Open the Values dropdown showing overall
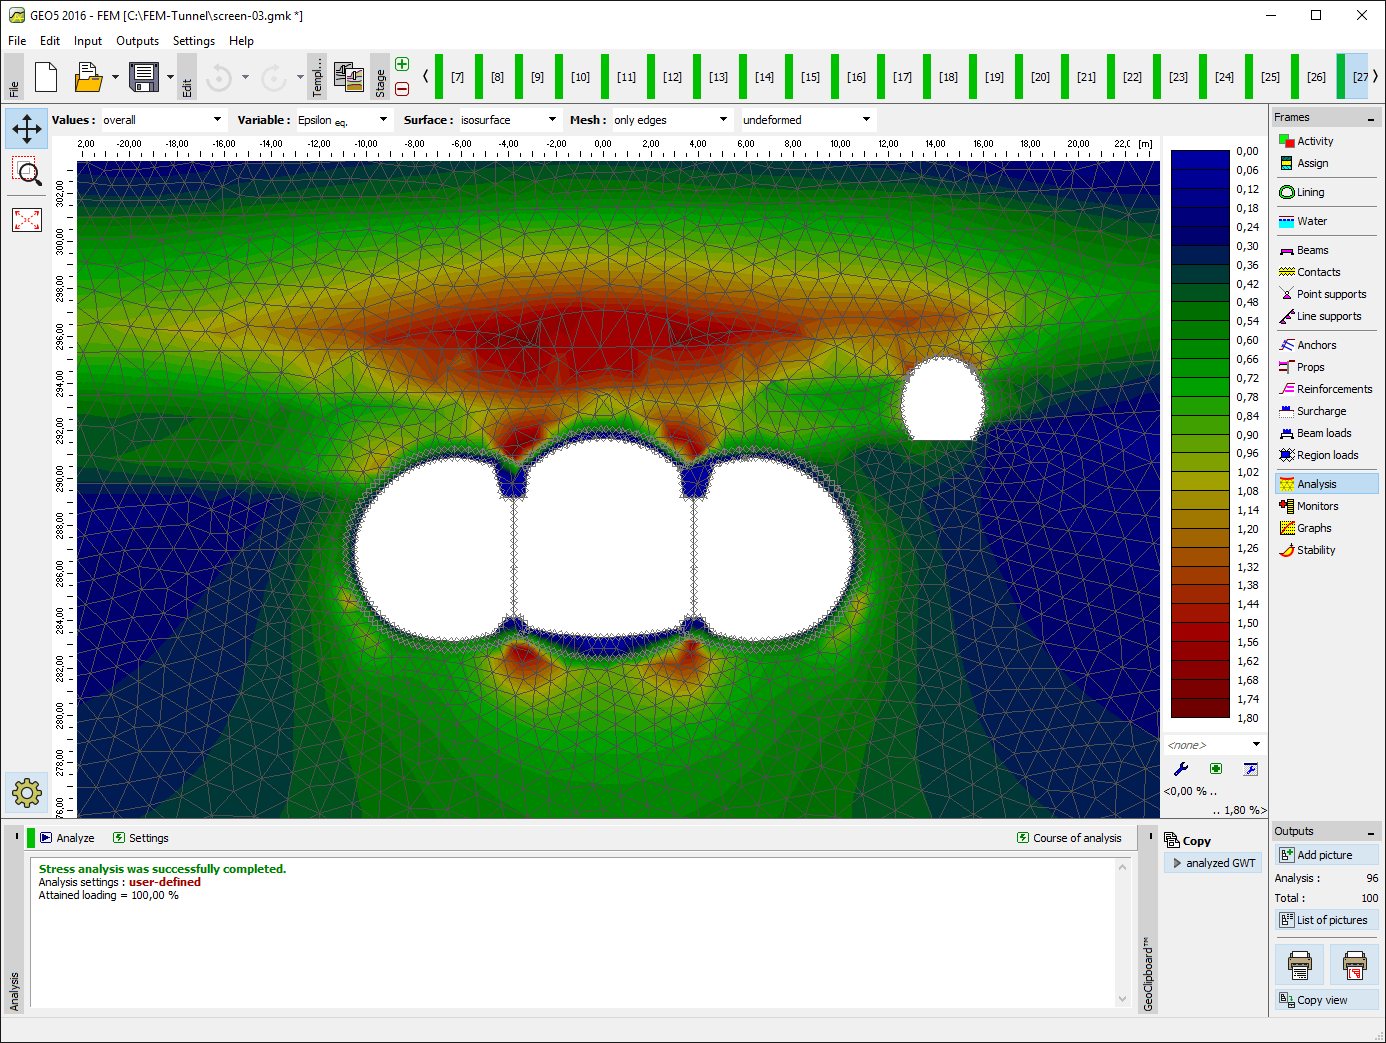 point(163,120)
